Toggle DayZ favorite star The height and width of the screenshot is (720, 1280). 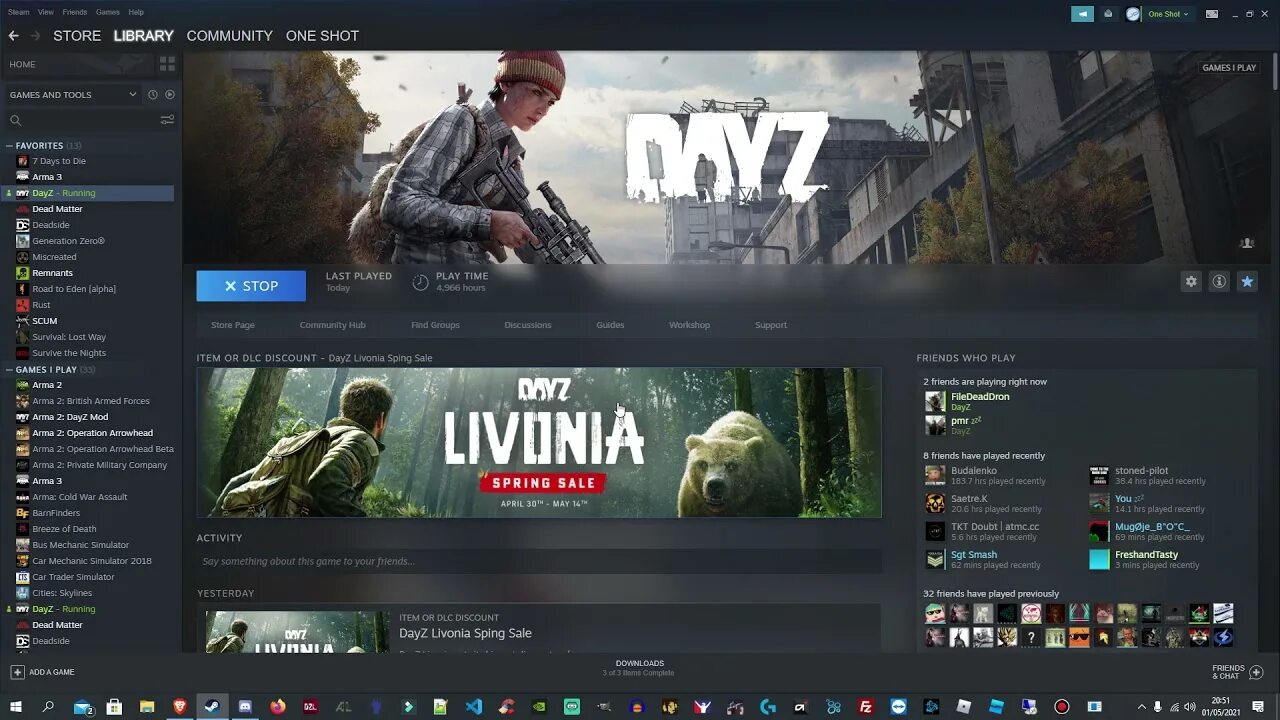(1247, 282)
